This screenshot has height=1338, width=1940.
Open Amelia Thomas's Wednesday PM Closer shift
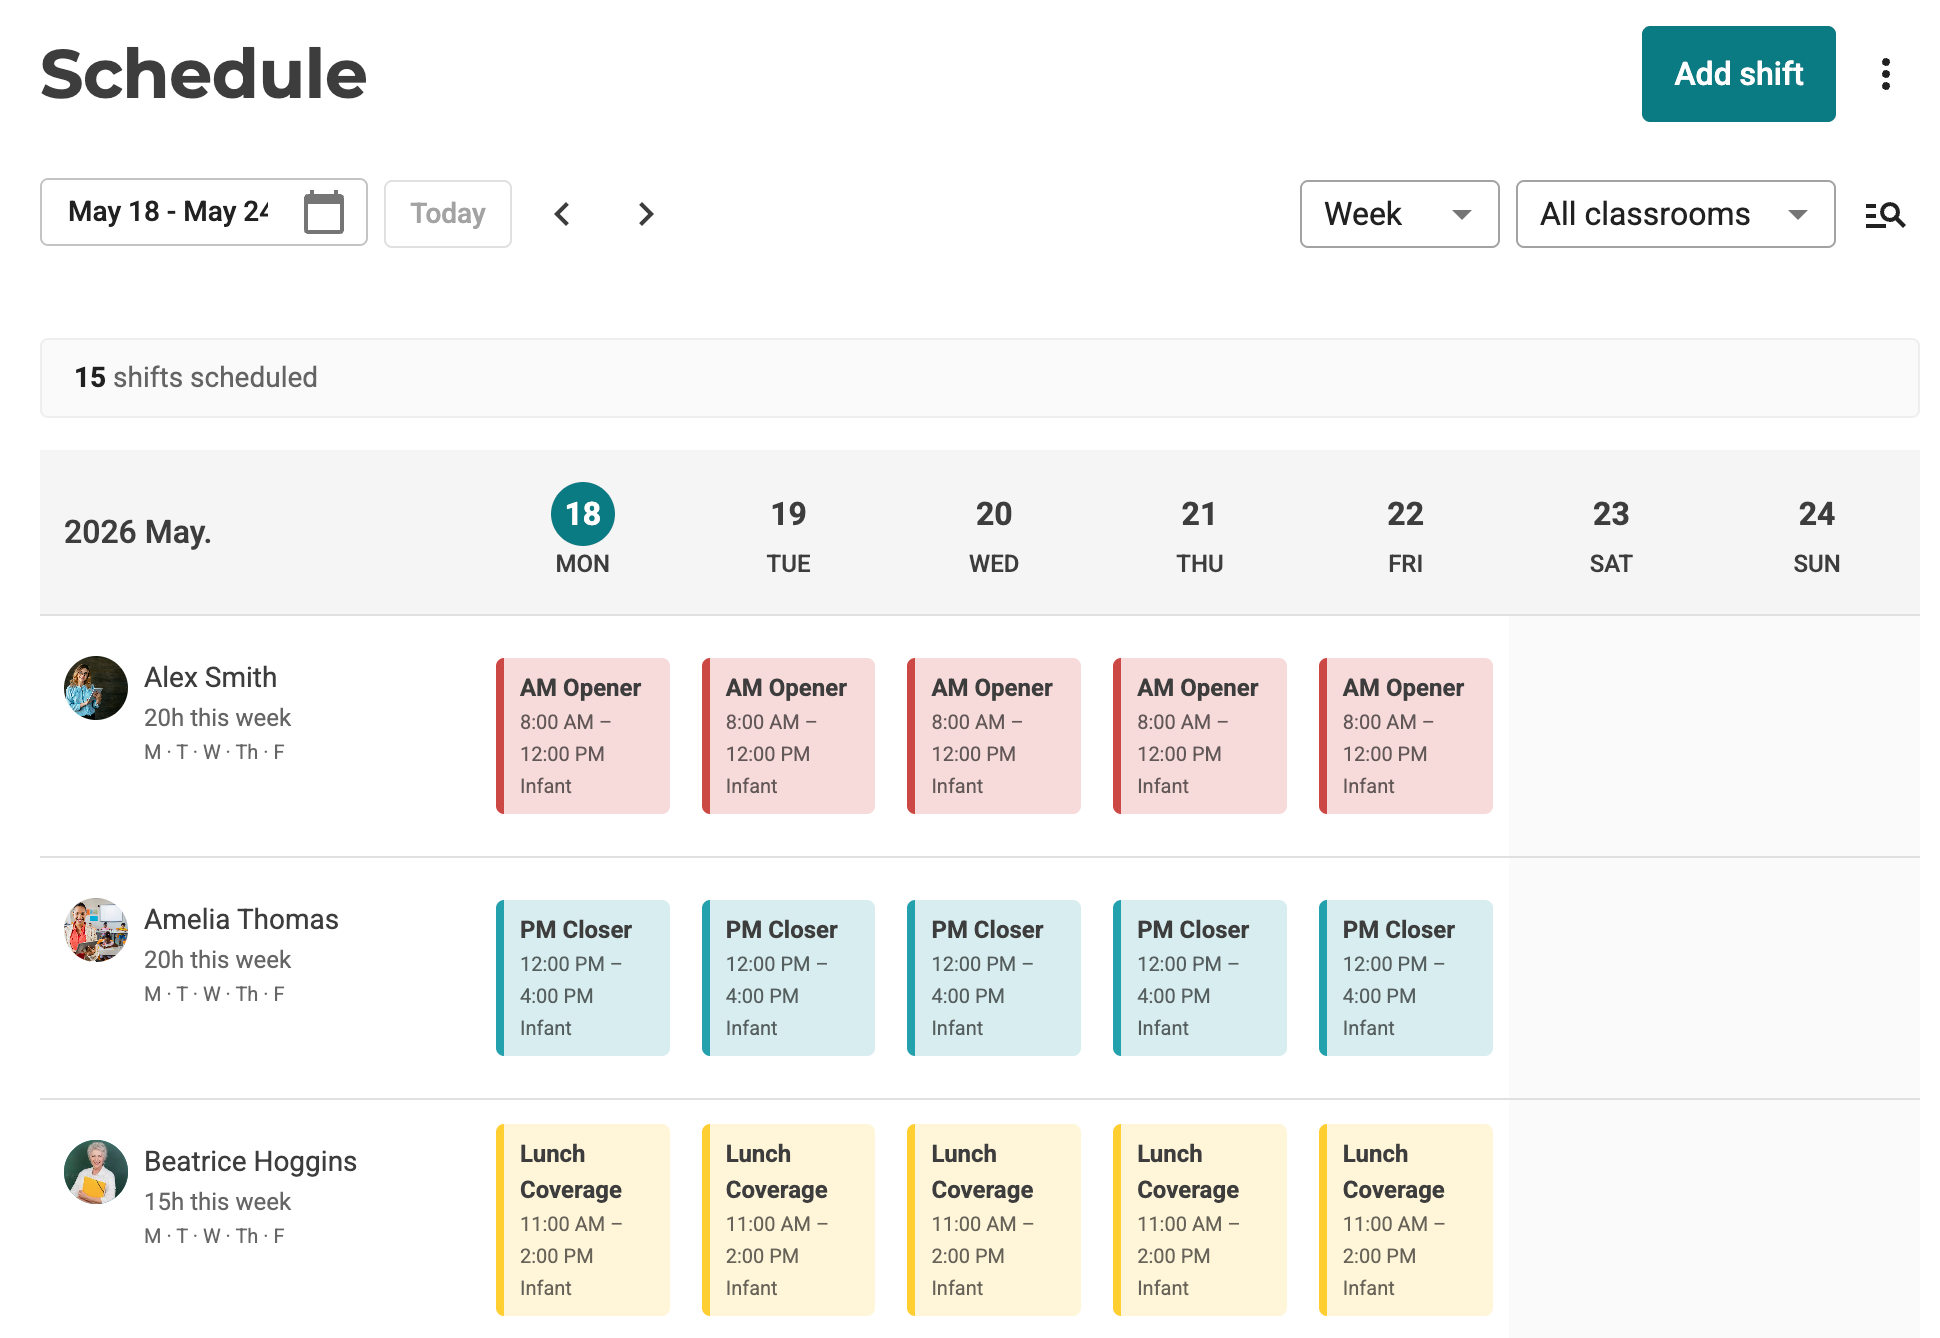point(994,978)
